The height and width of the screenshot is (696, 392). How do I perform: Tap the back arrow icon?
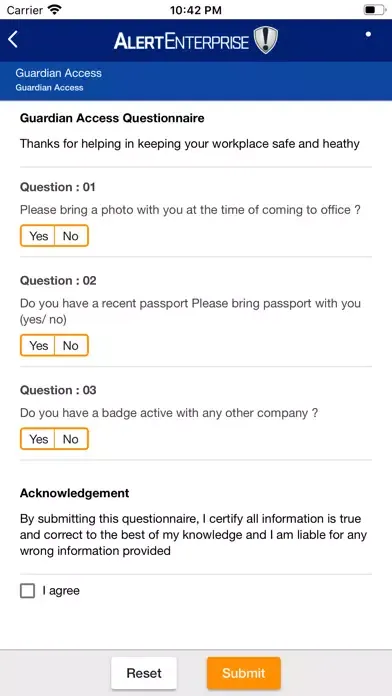tap(13, 40)
